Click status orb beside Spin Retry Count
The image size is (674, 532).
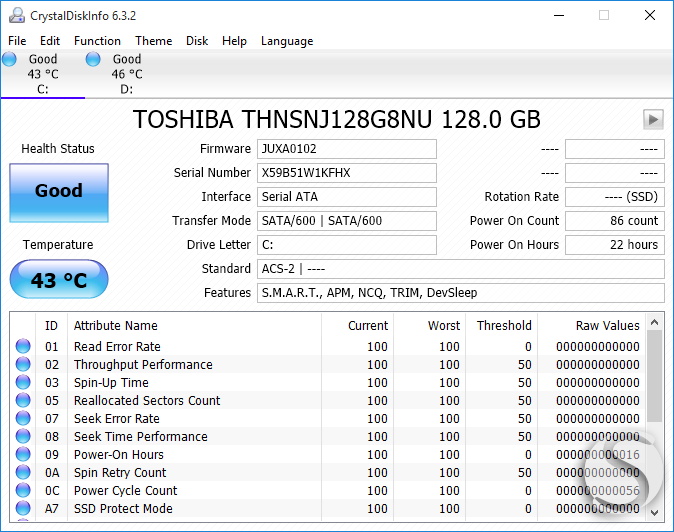click(x=23, y=472)
